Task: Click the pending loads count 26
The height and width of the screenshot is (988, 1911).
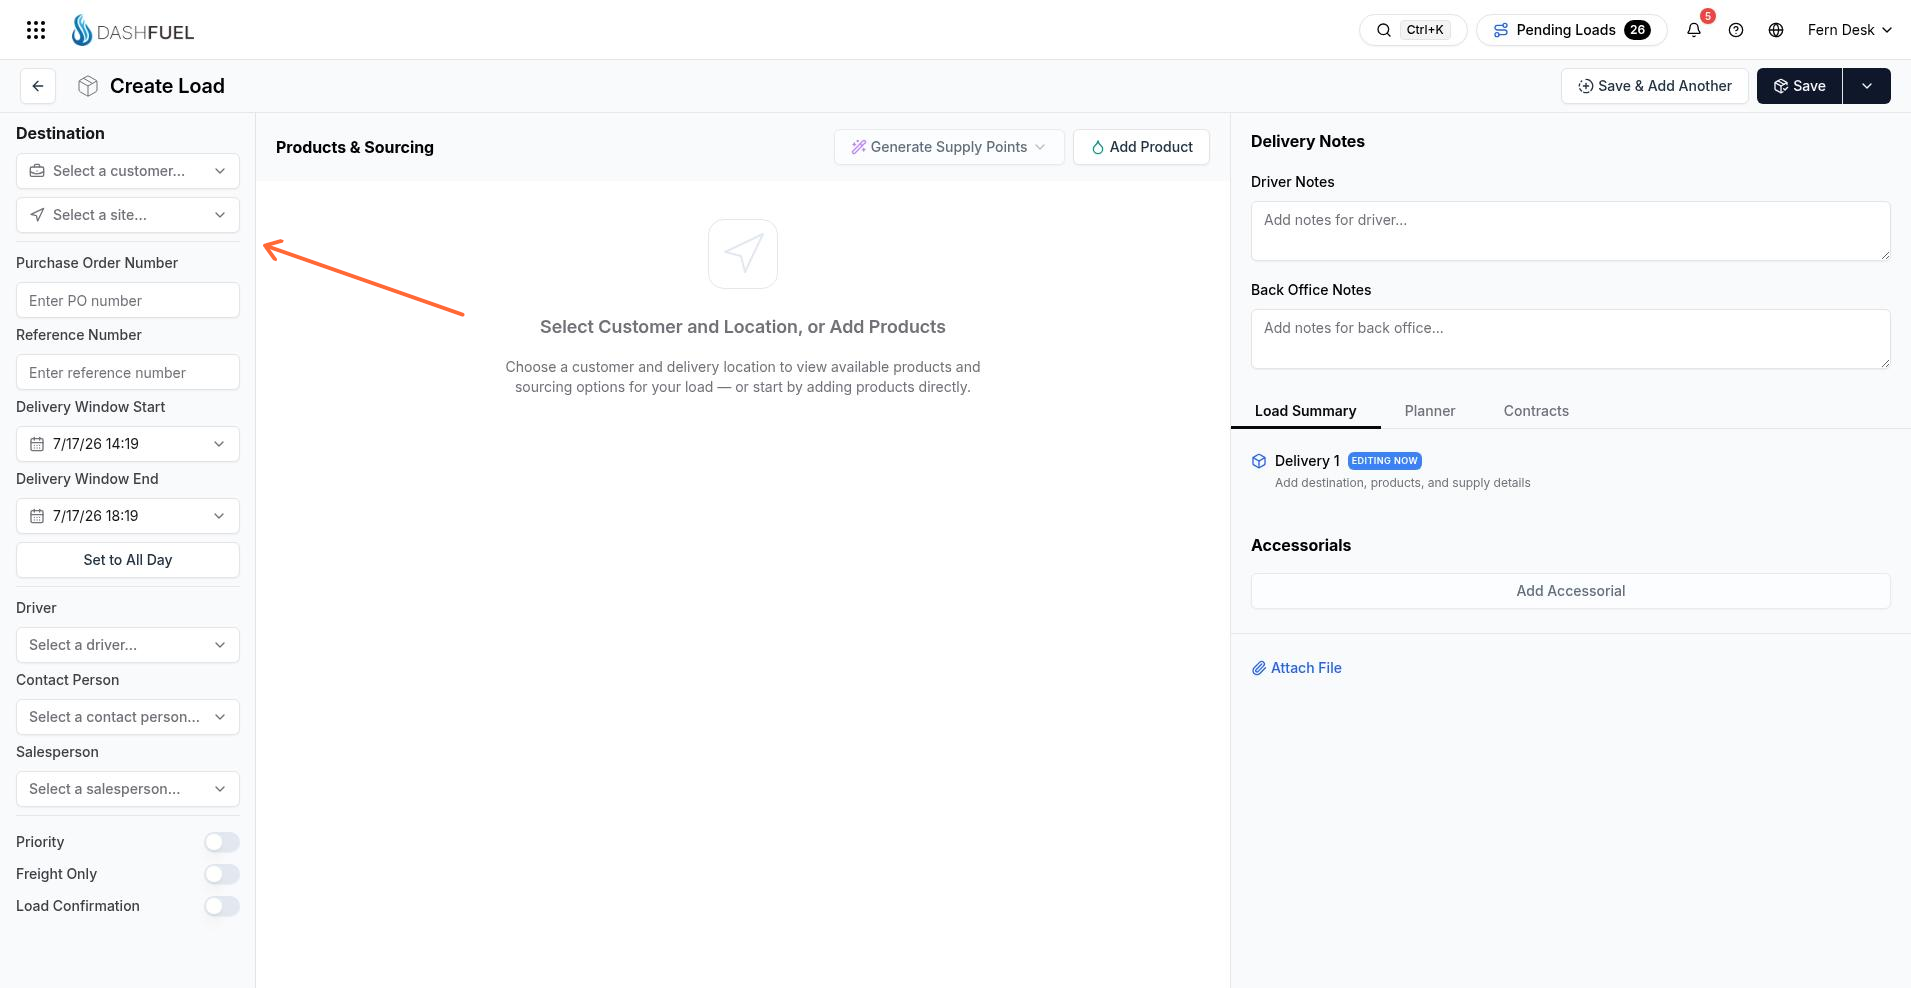Action: pyautogui.click(x=1637, y=30)
